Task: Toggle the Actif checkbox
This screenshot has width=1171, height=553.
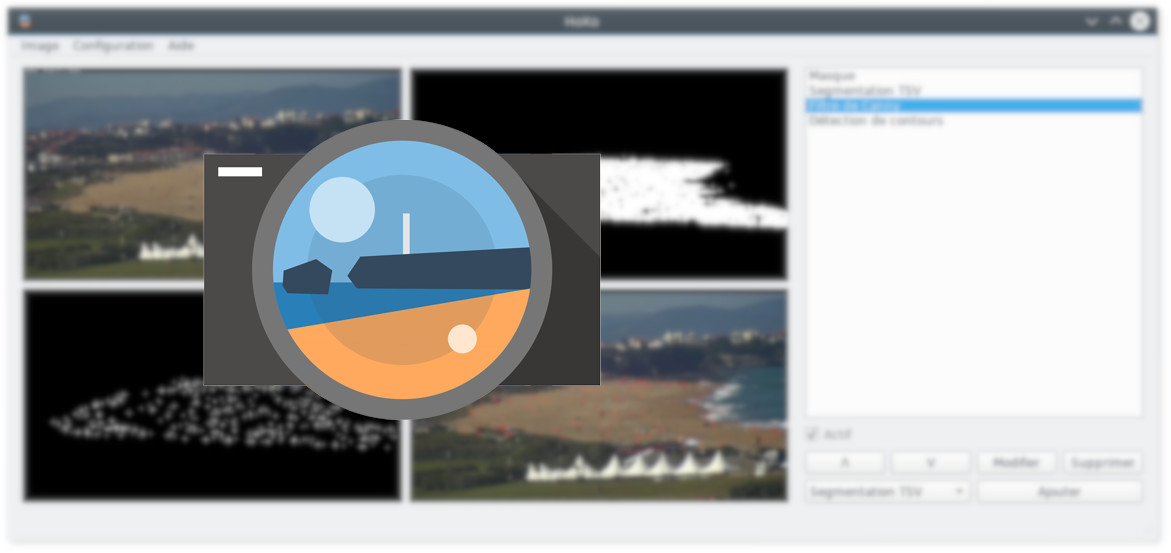Action: 813,435
